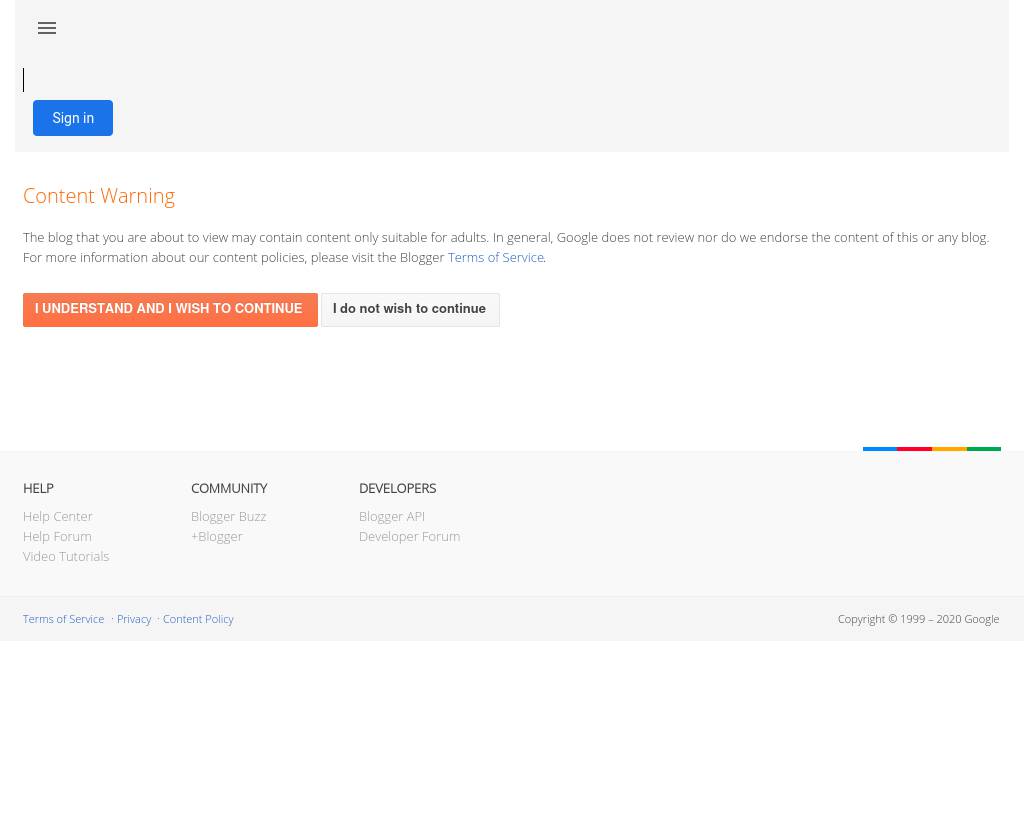
Task: Open the Content Policy footer link
Action: [x=198, y=619]
